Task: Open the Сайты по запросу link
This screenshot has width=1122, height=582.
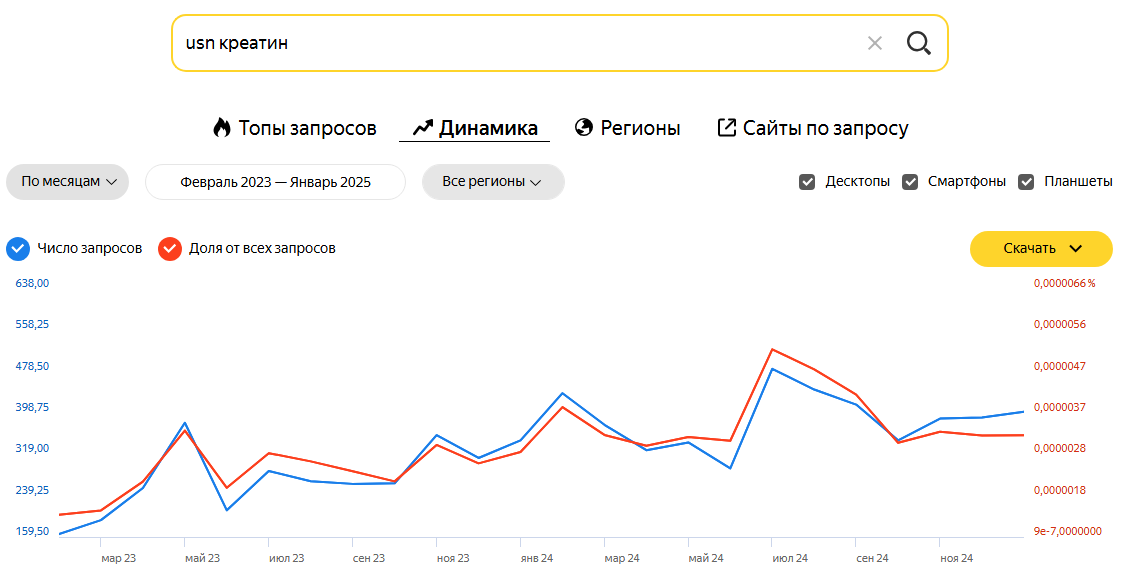Action: (x=825, y=128)
